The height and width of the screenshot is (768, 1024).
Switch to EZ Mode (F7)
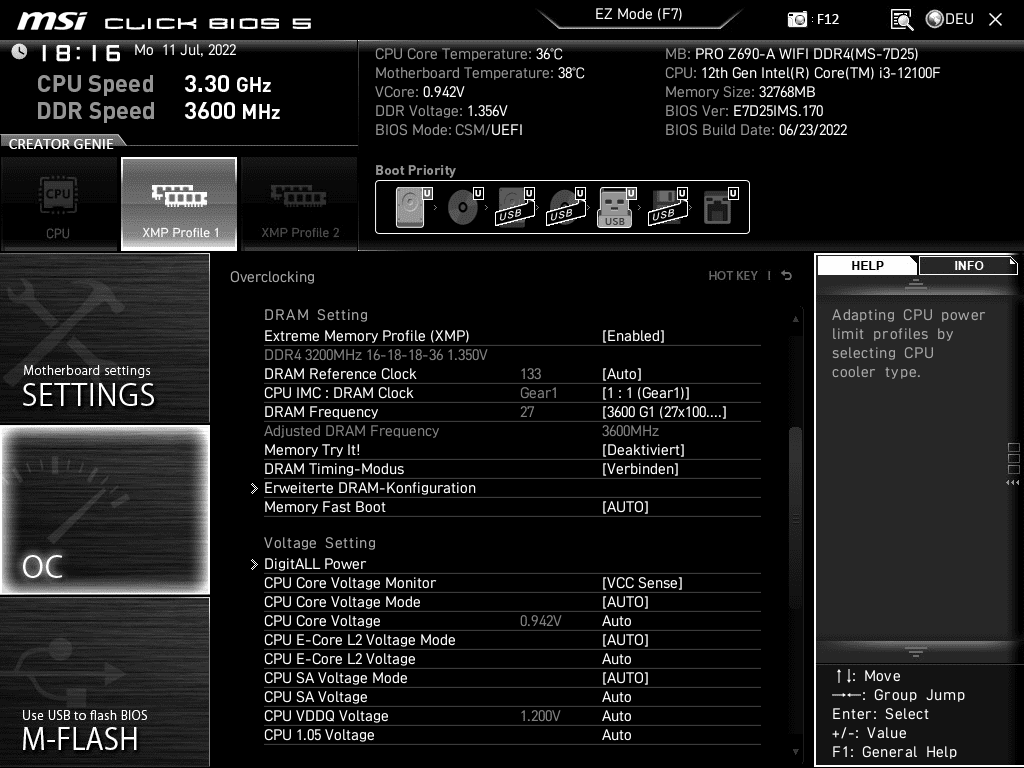tap(639, 14)
